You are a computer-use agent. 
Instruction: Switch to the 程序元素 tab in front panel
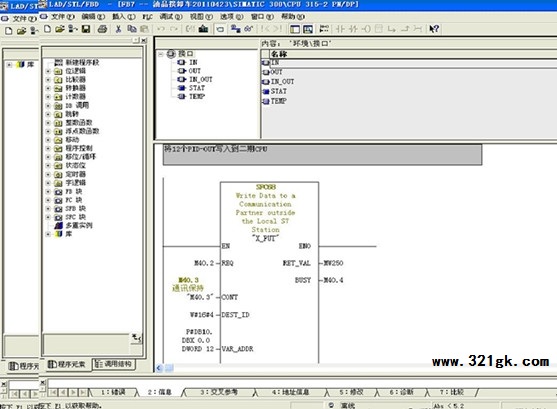(x=67, y=364)
